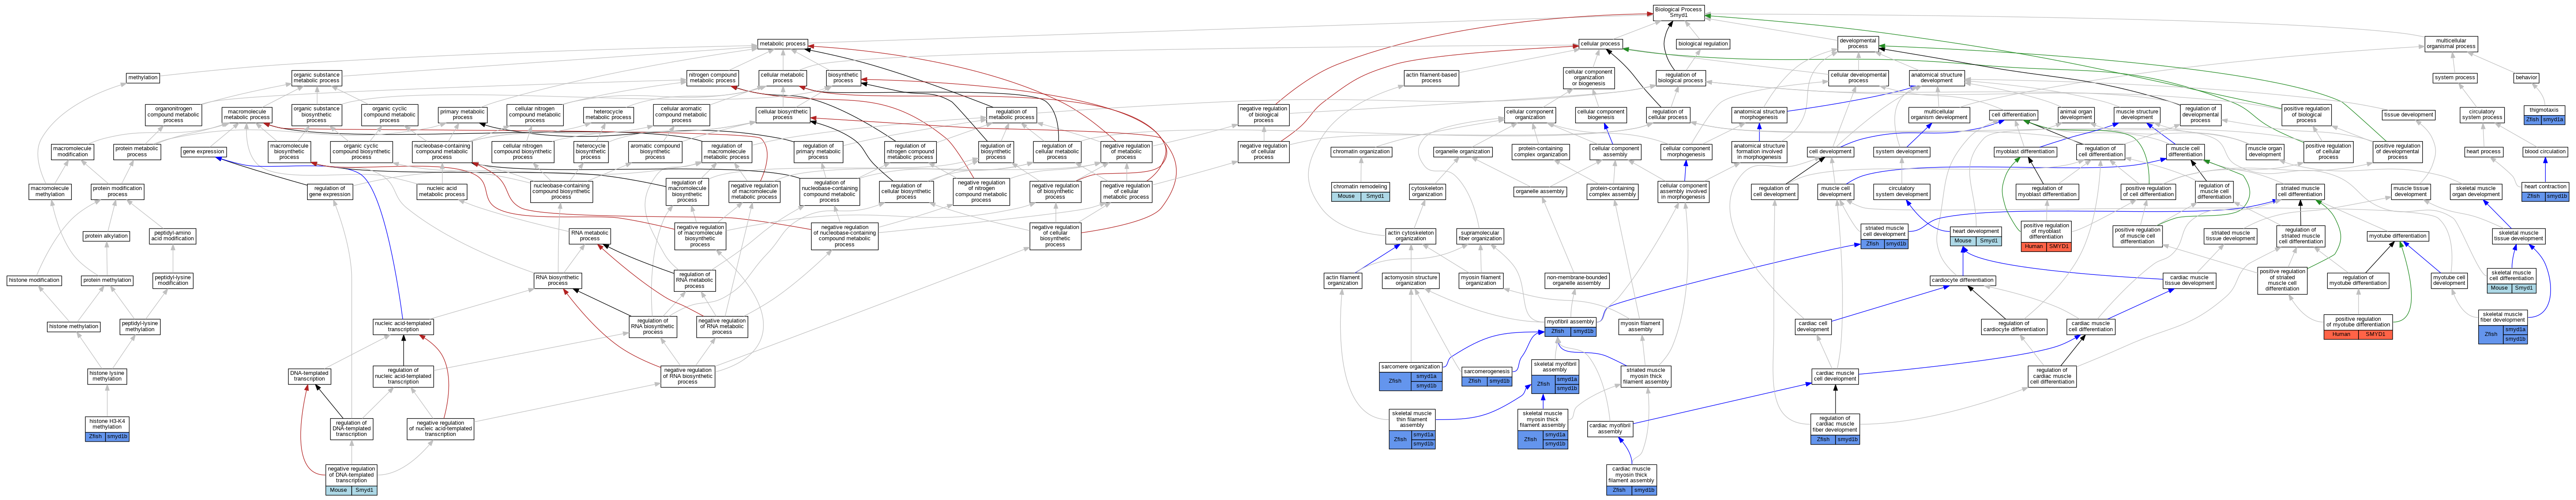Select 'aromatic compound biosynthetic process' node
This screenshot has height=500, width=2576.
click(x=655, y=152)
